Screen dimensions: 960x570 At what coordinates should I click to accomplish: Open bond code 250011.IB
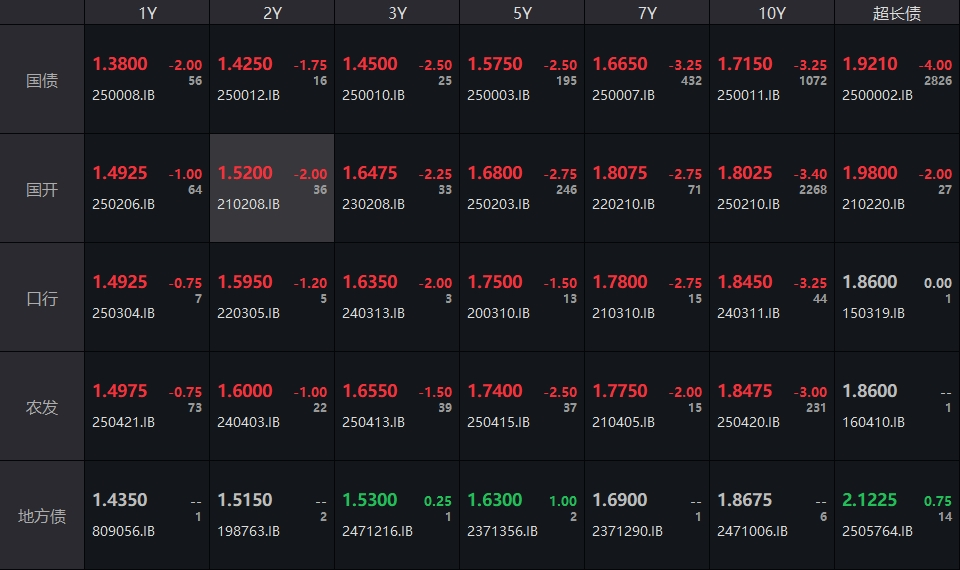[748, 95]
